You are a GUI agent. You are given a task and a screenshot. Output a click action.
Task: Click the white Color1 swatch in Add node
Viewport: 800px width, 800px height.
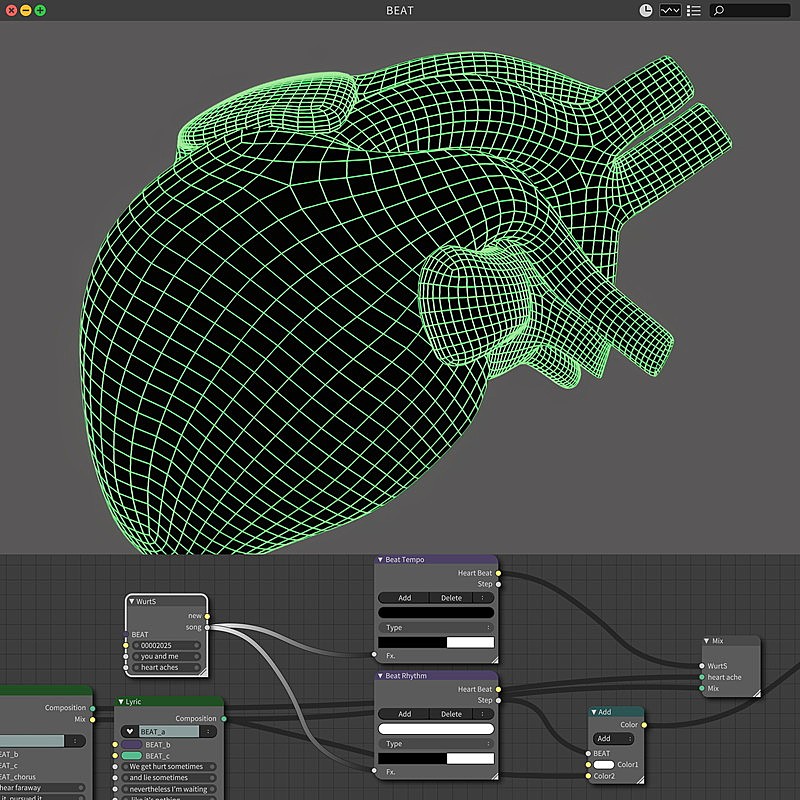[x=604, y=765]
